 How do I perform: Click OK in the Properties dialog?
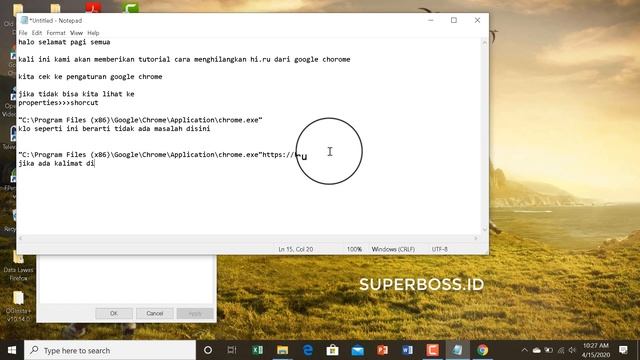114,313
